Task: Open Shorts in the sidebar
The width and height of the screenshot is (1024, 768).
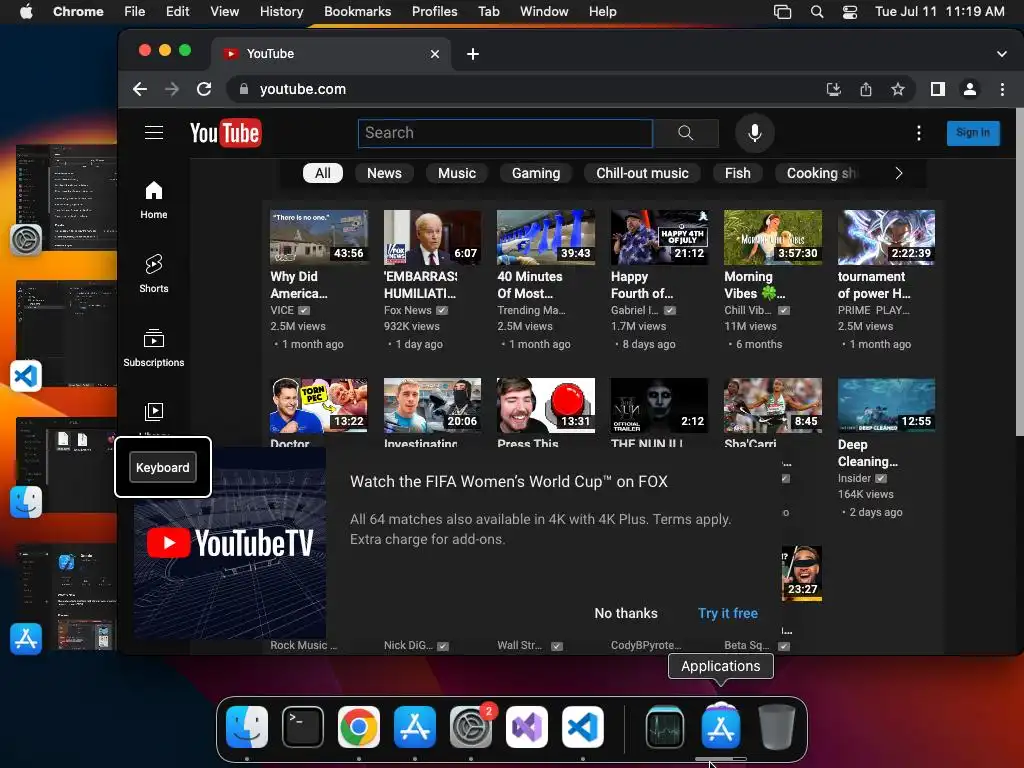Action: pos(153,274)
